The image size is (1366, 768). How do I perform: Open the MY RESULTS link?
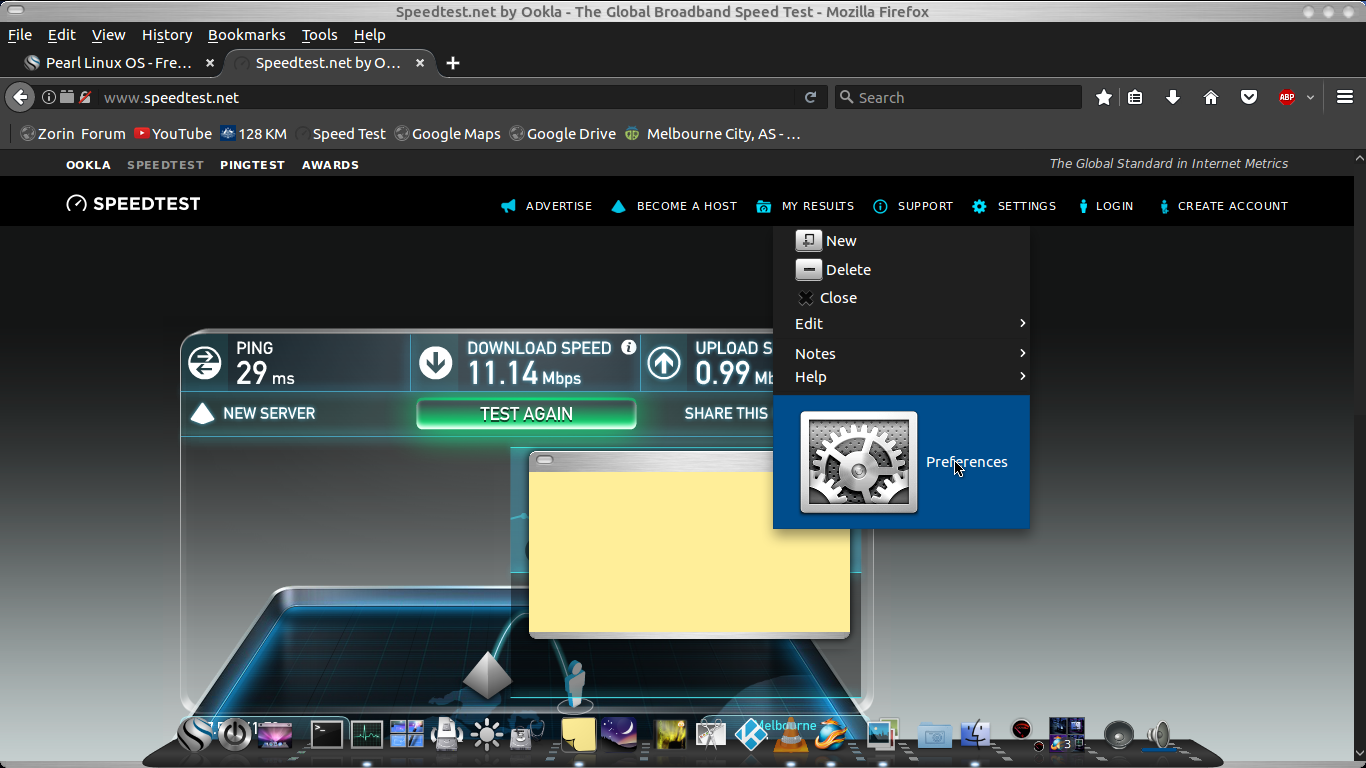pos(817,206)
